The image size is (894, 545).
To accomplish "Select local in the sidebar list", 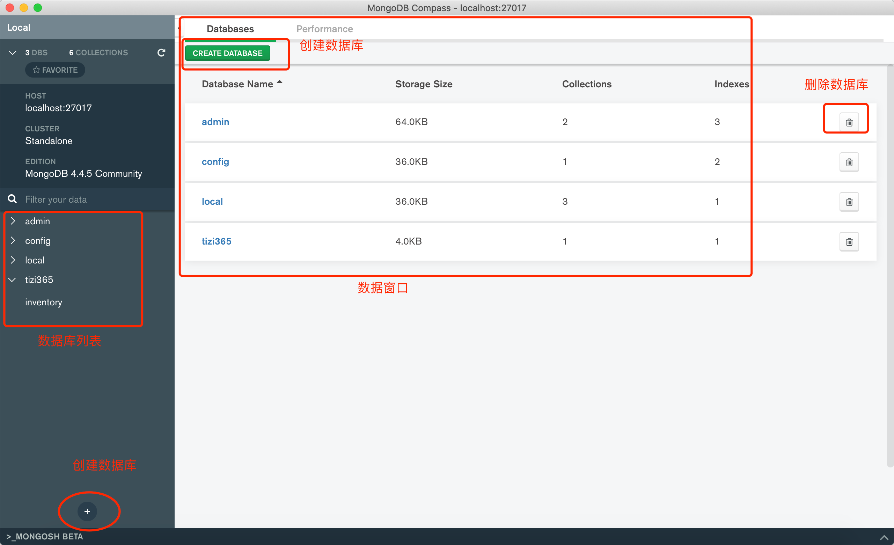I will coord(35,260).
